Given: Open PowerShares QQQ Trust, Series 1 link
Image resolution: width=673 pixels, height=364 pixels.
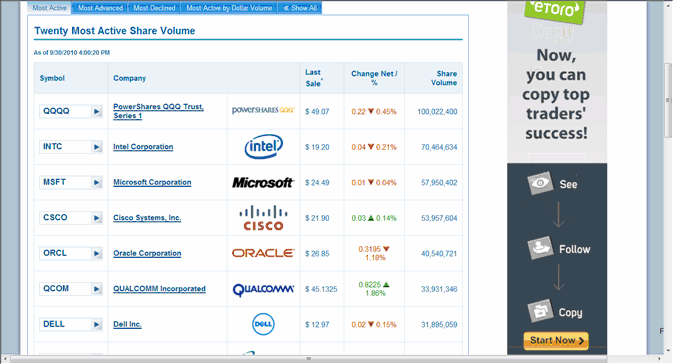Looking at the screenshot, I should pos(158,111).
